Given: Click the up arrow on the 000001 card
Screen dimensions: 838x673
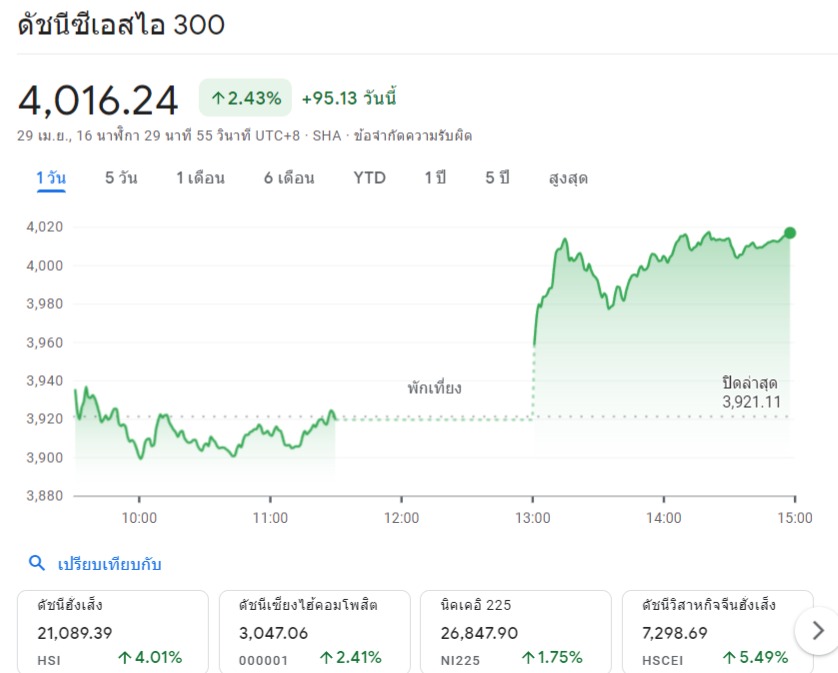Looking at the screenshot, I should (326, 658).
